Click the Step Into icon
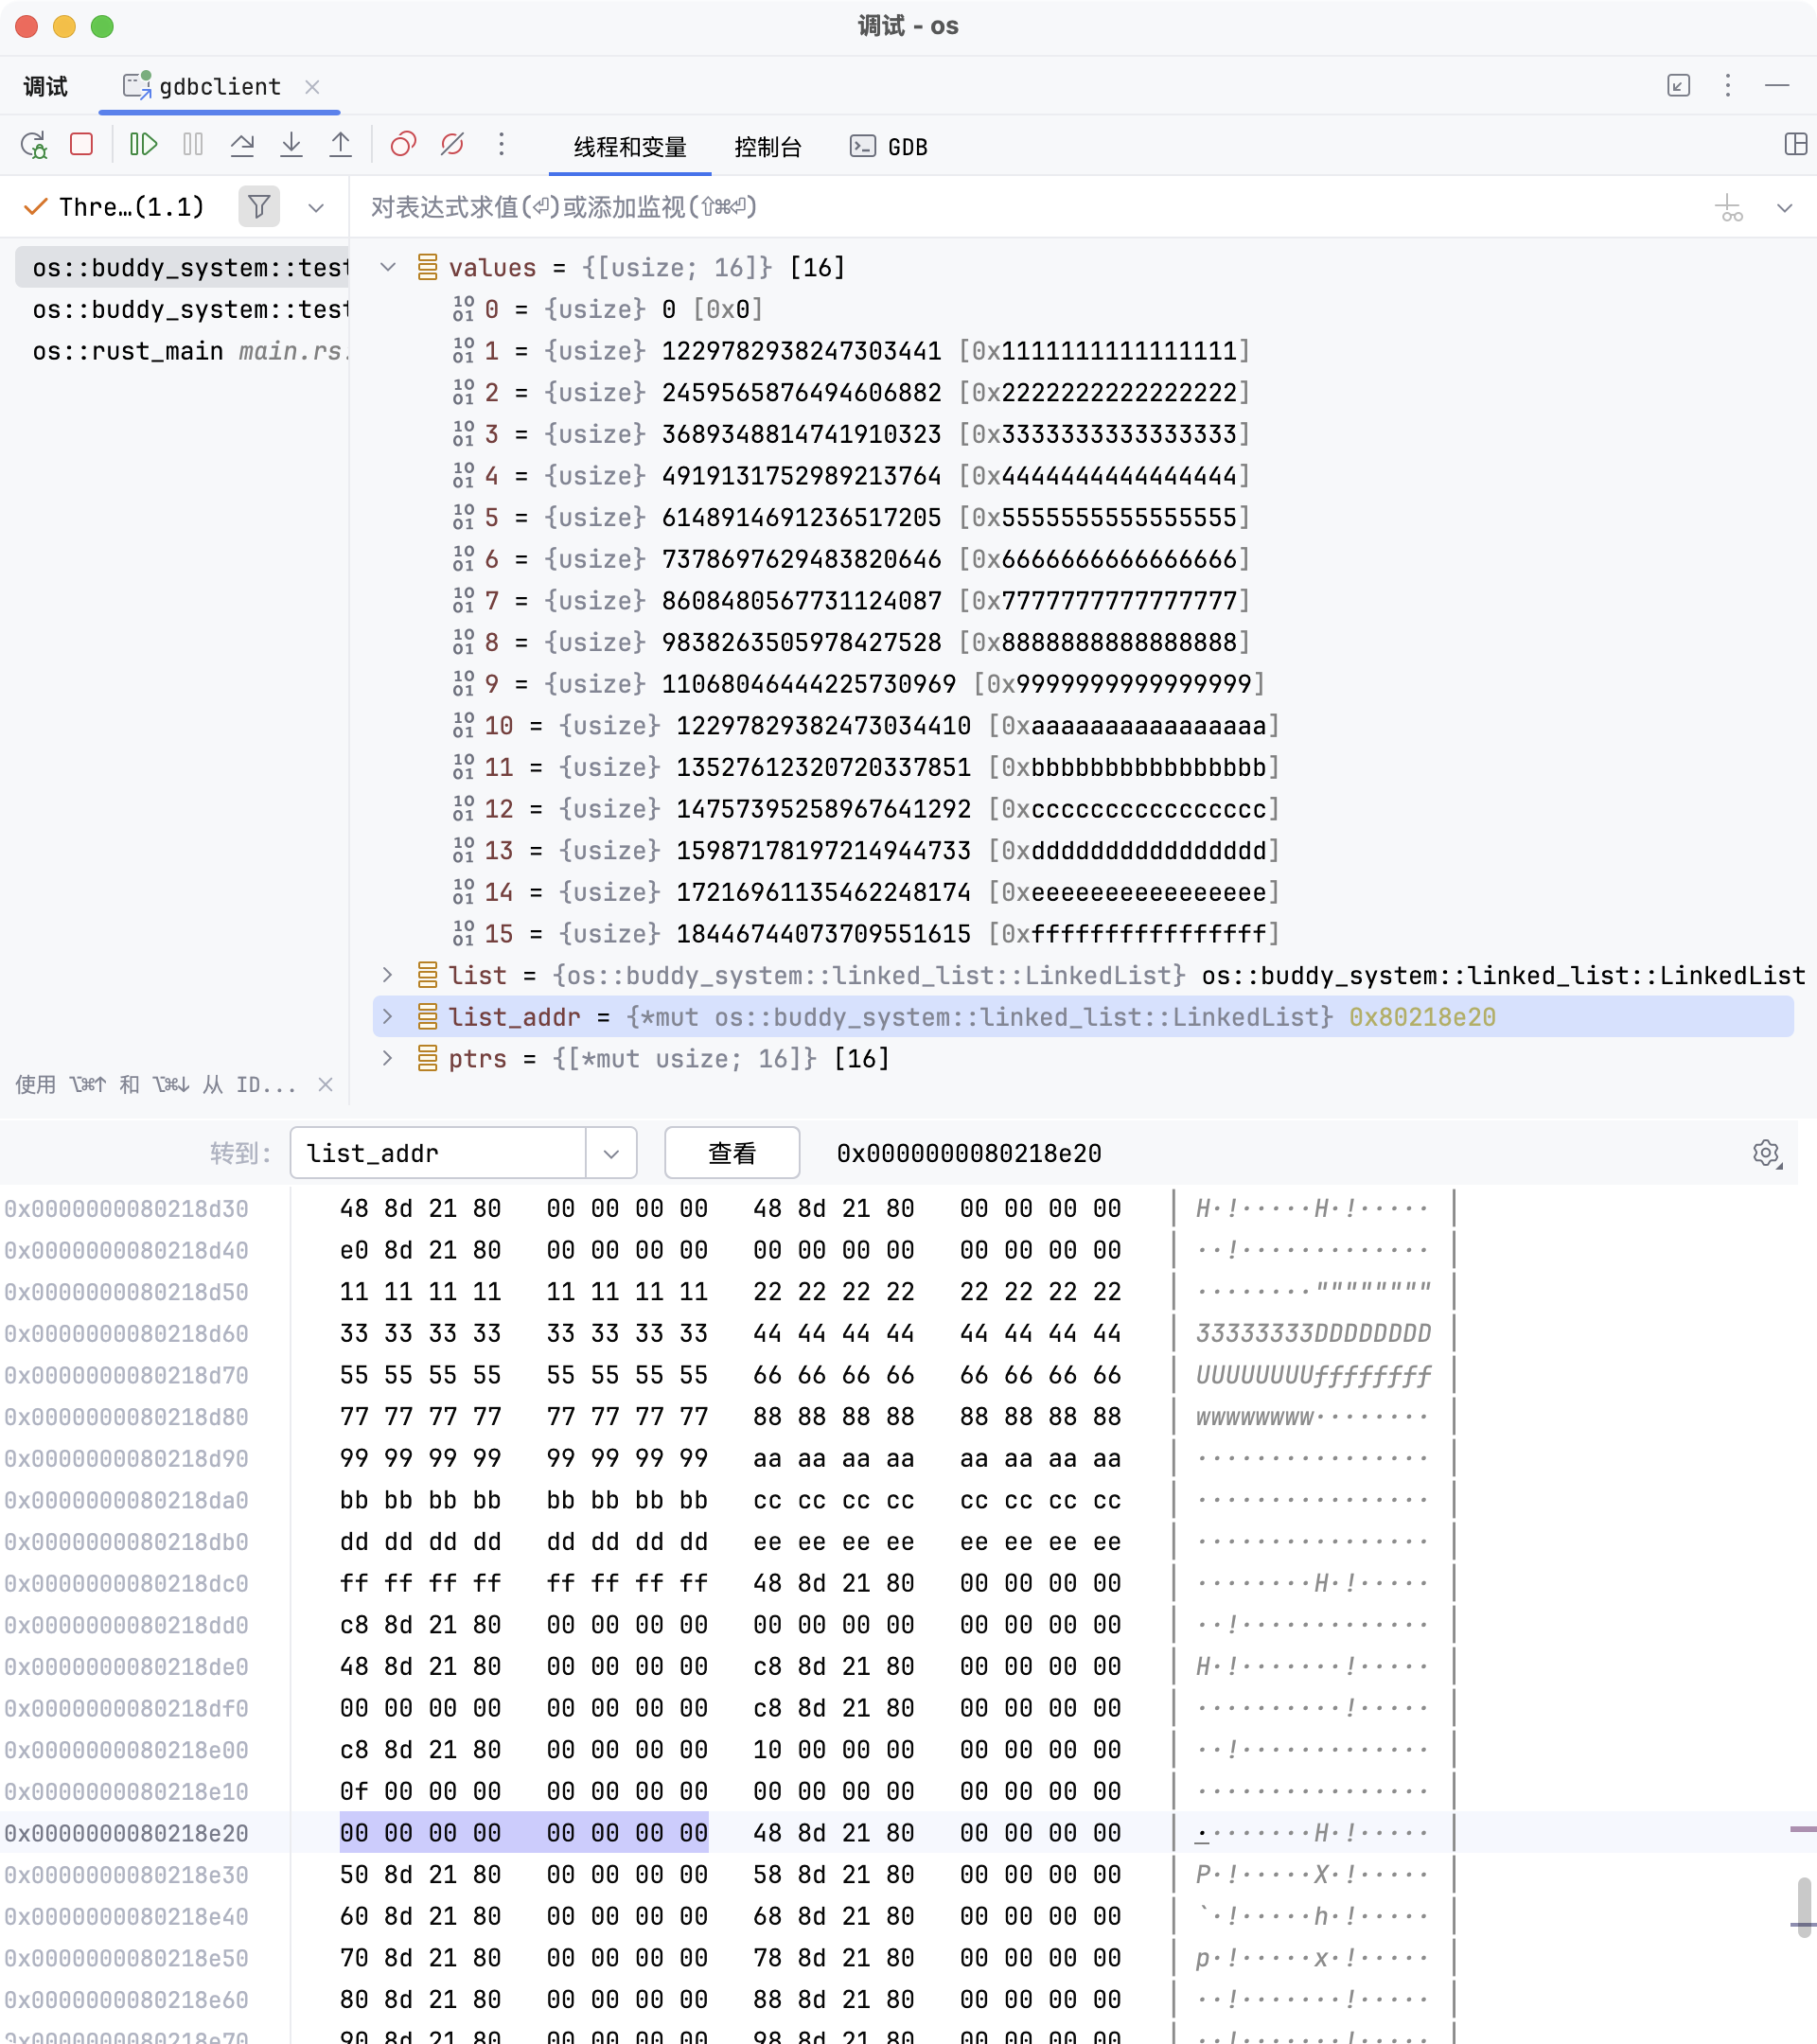 coord(291,146)
